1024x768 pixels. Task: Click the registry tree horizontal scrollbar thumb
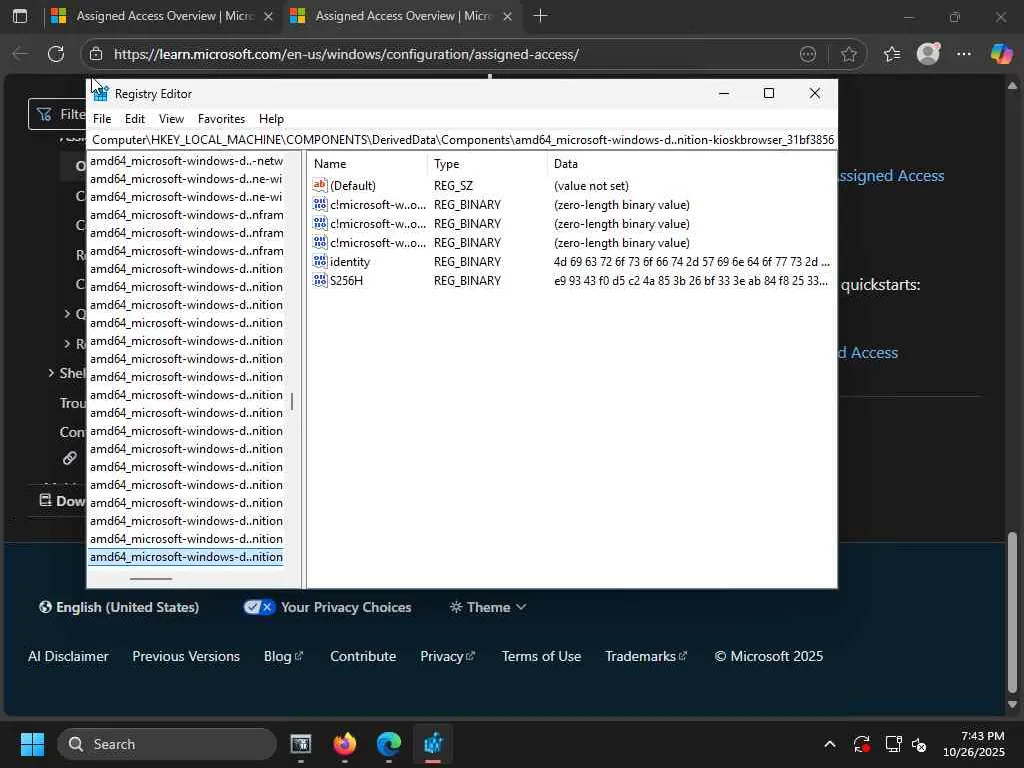coord(151,579)
